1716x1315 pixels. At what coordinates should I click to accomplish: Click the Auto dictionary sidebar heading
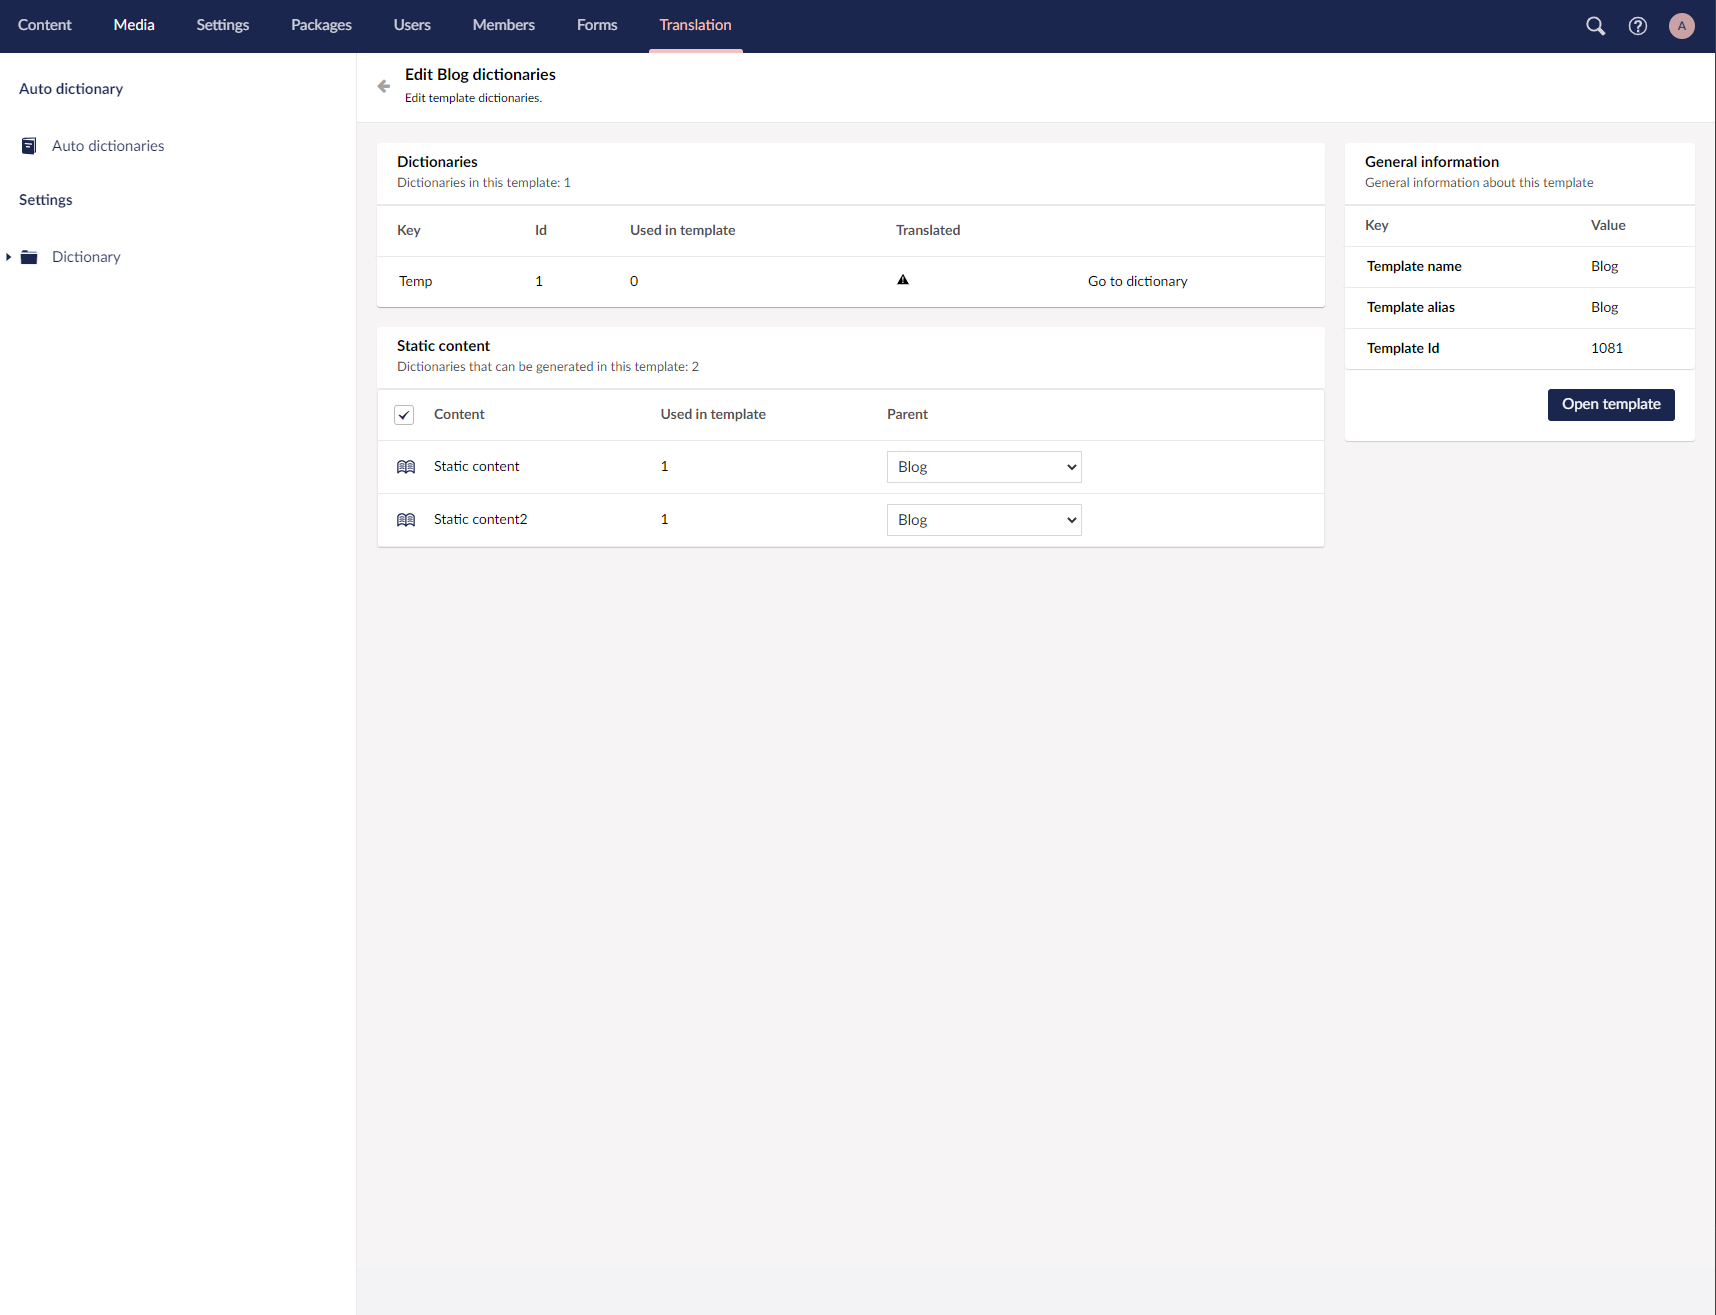pyautogui.click(x=71, y=89)
